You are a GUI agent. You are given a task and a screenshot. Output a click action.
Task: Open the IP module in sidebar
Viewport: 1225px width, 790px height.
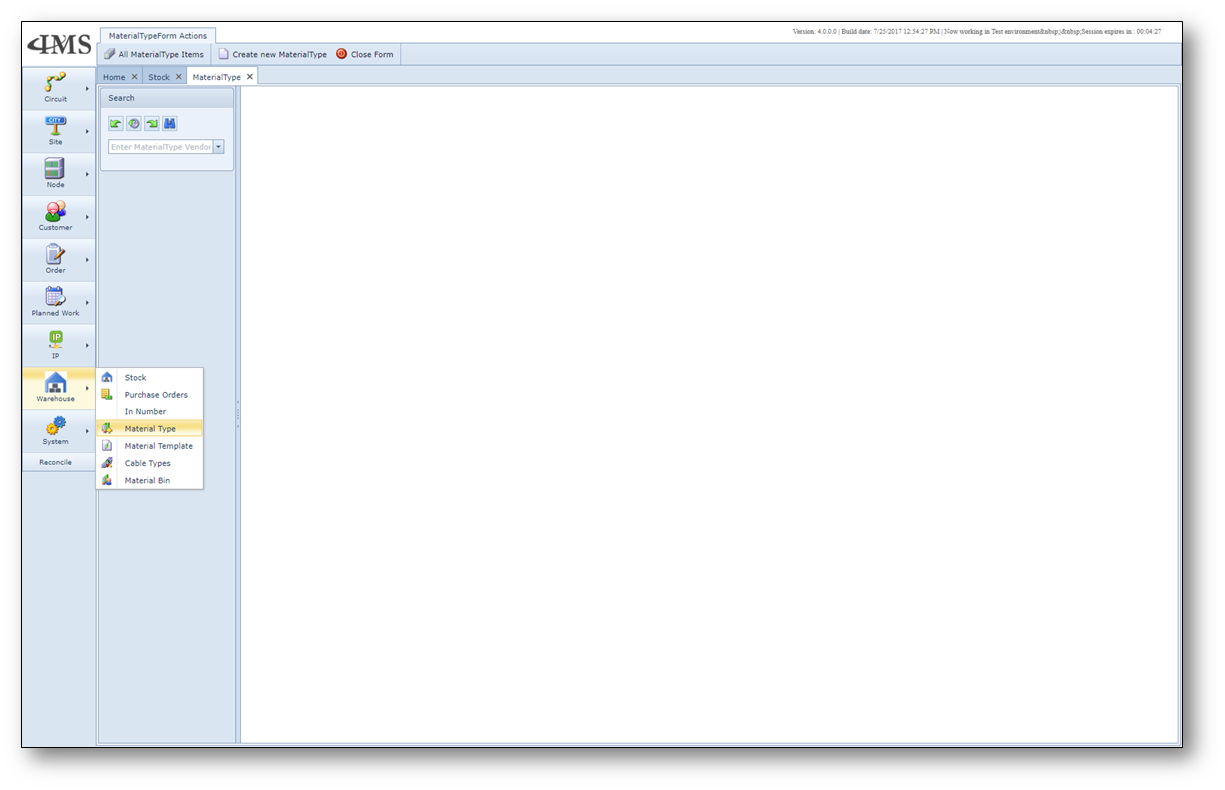coord(56,345)
